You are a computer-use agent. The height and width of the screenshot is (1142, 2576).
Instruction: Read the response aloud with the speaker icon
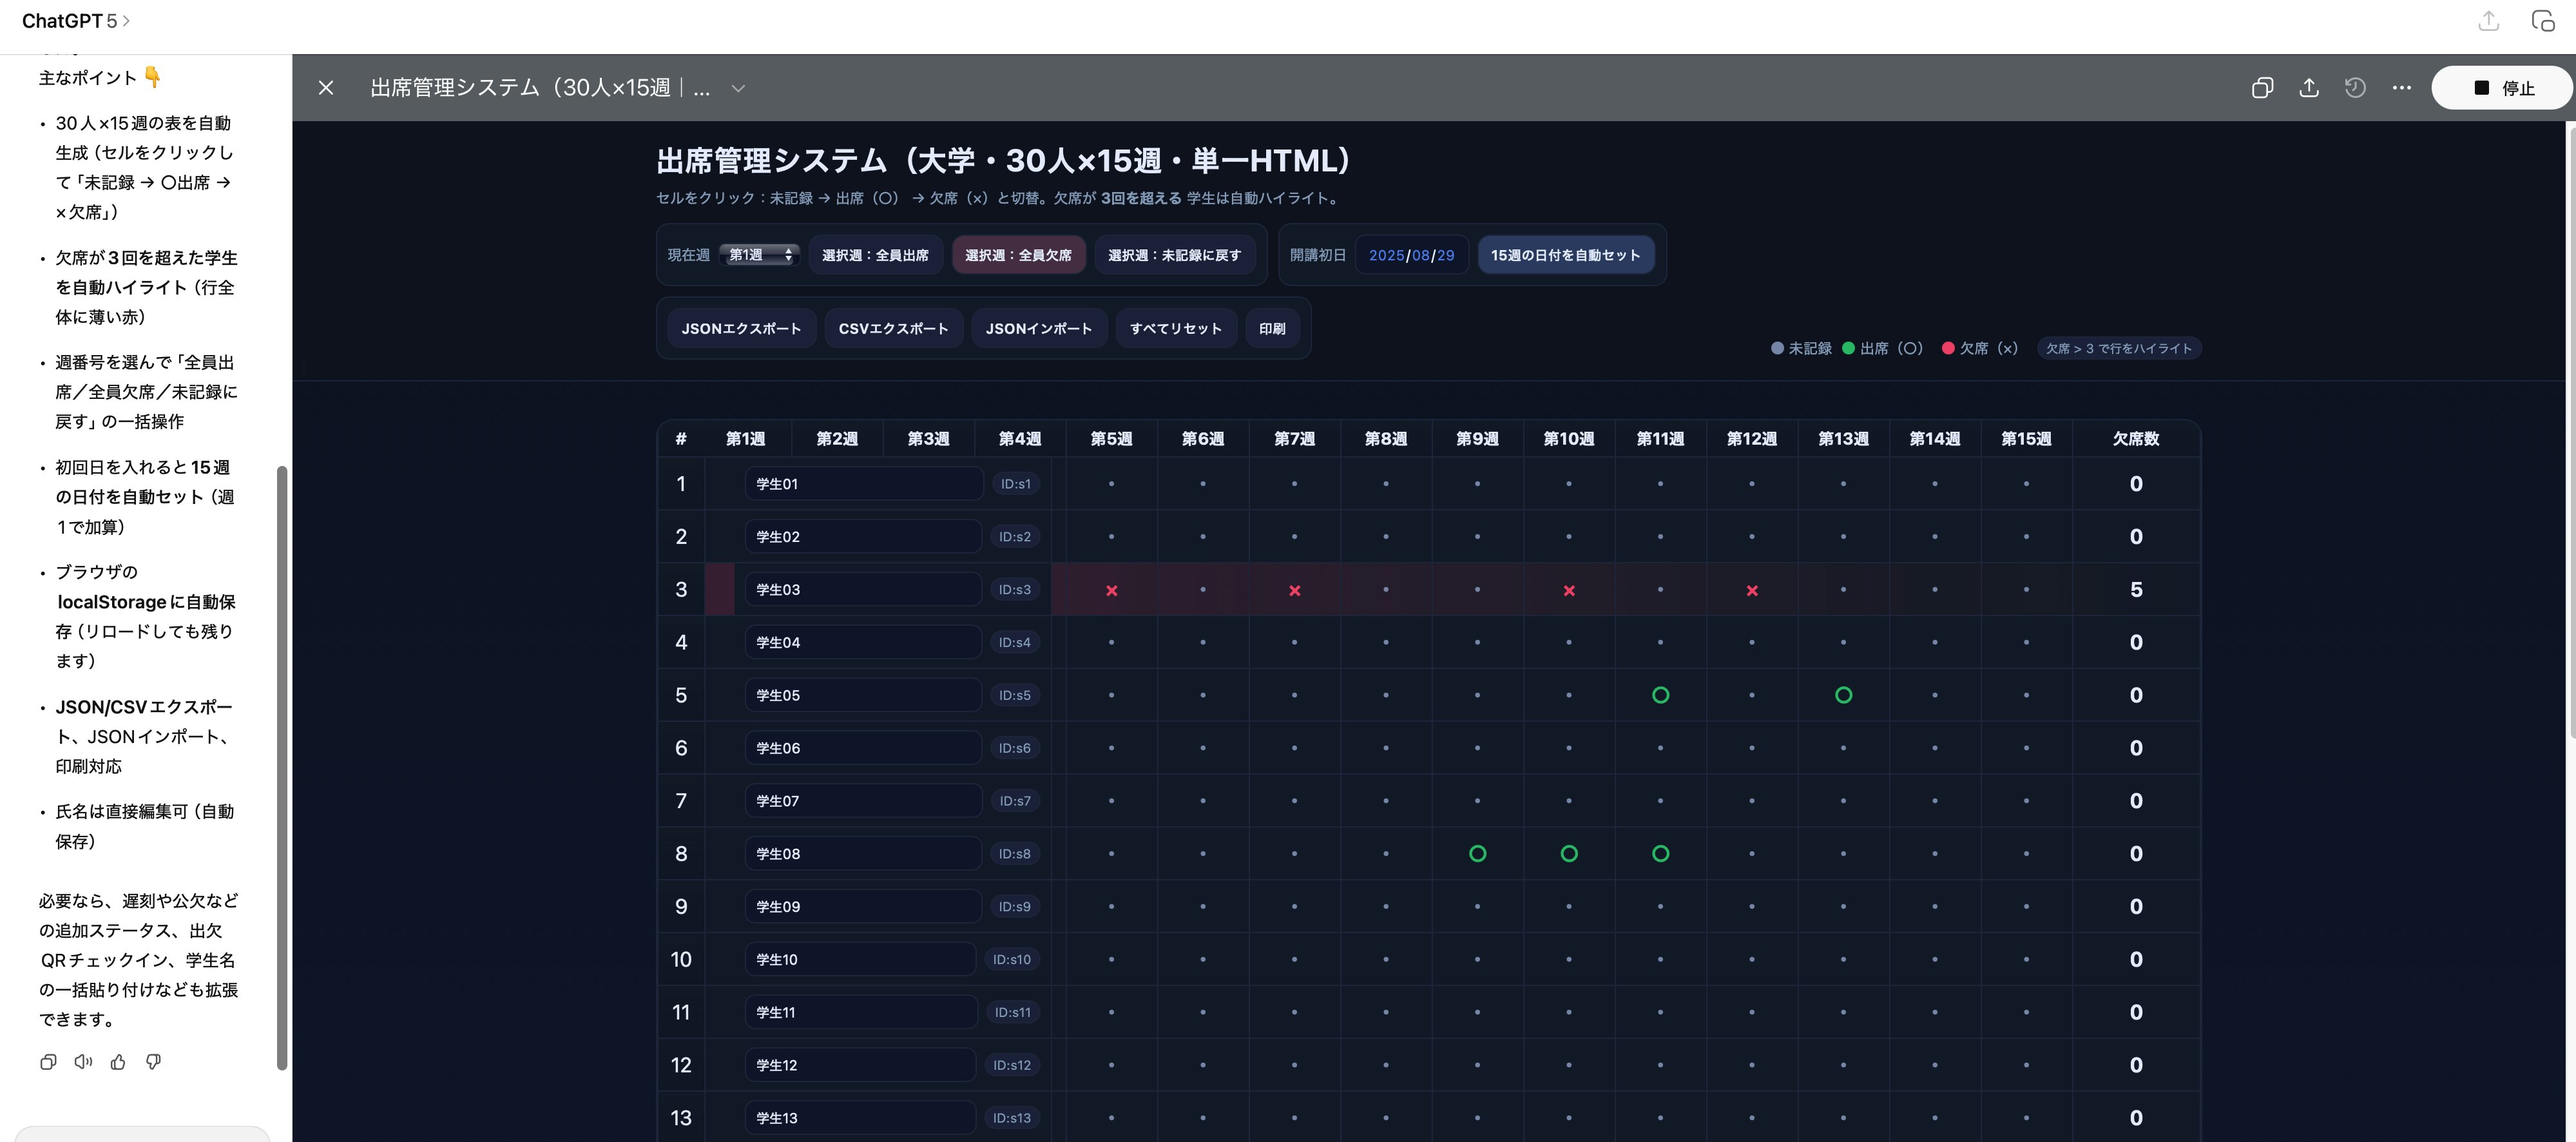click(x=83, y=1061)
